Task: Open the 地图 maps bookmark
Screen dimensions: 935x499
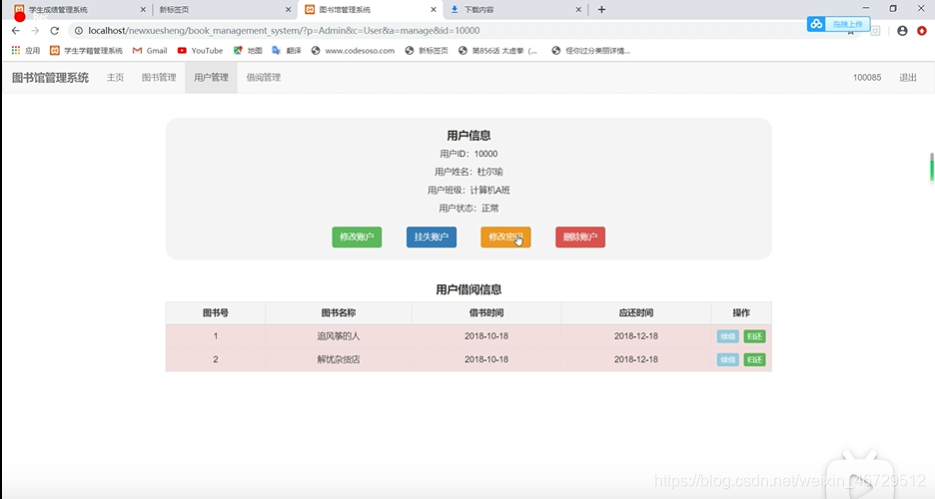Action: (247, 51)
